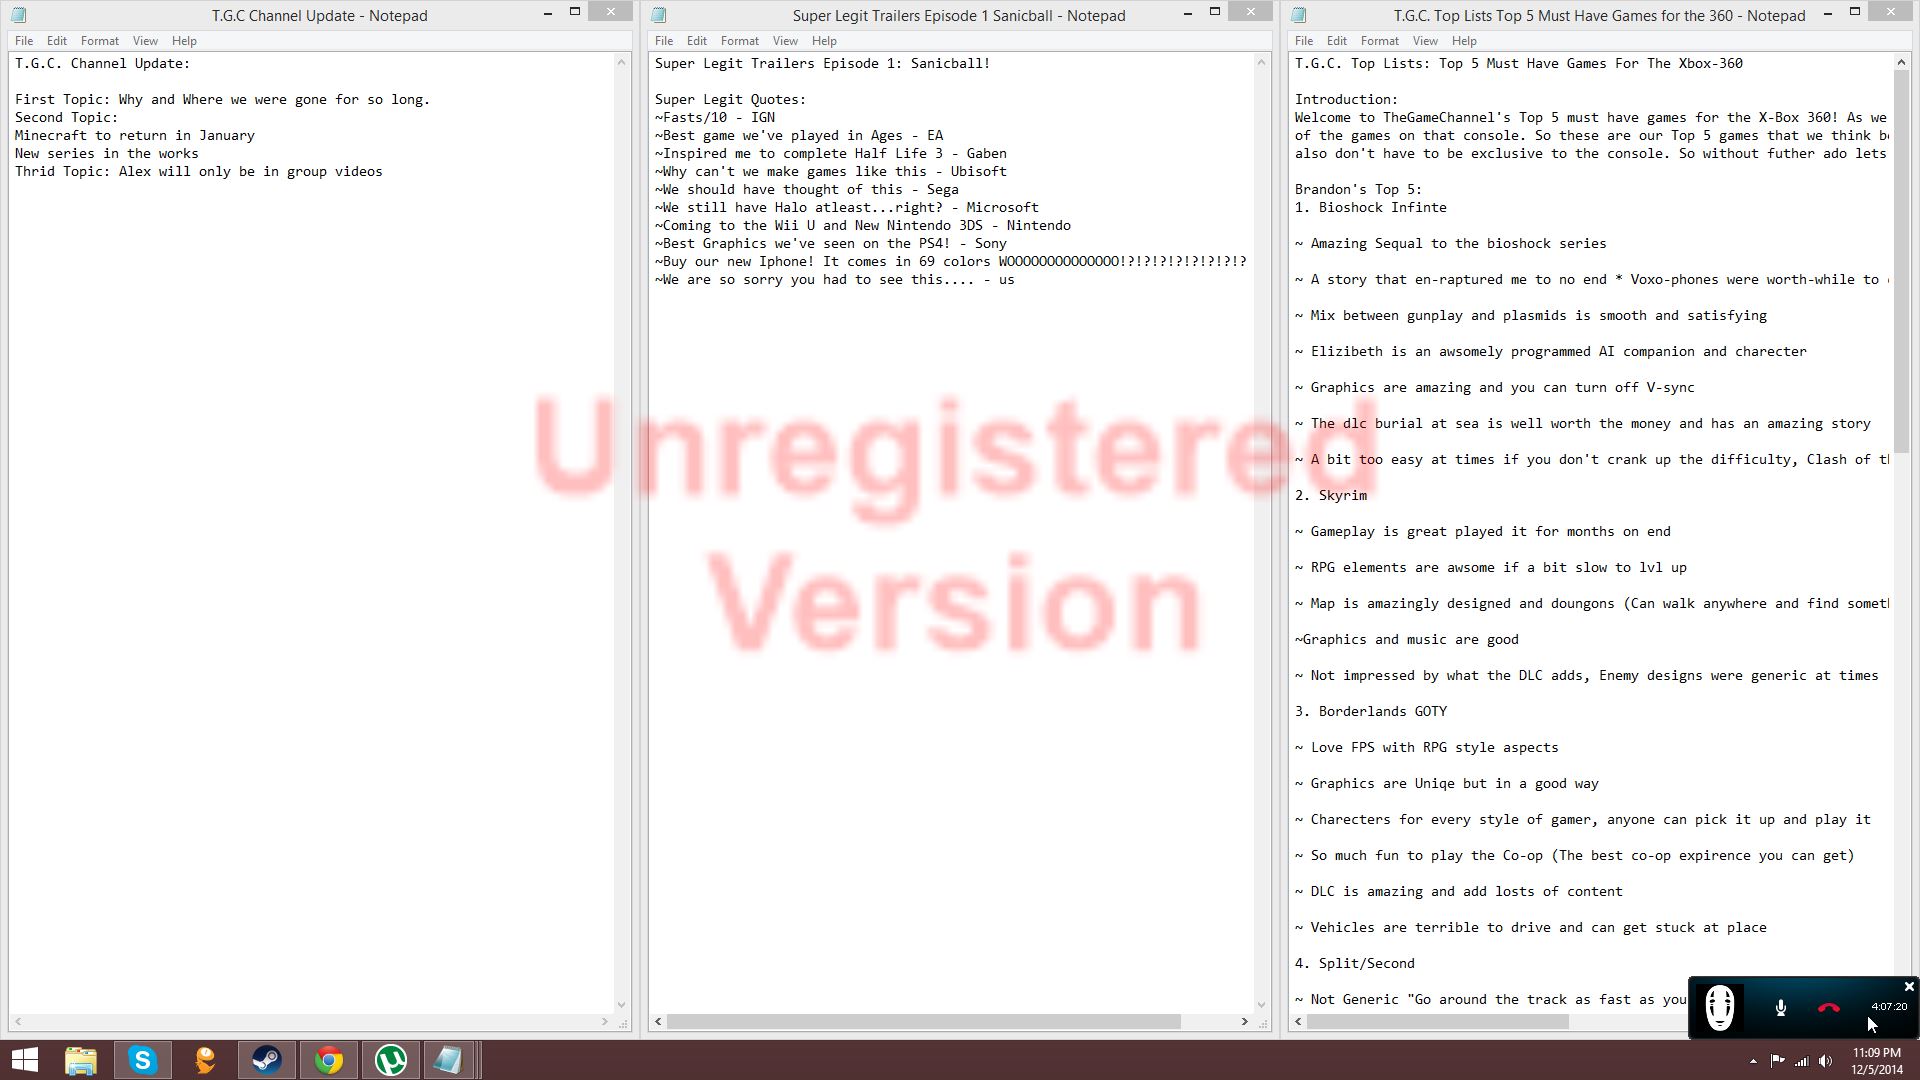Open uTorrent from the taskbar
1920x1080 pixels.
(391, 1060)
